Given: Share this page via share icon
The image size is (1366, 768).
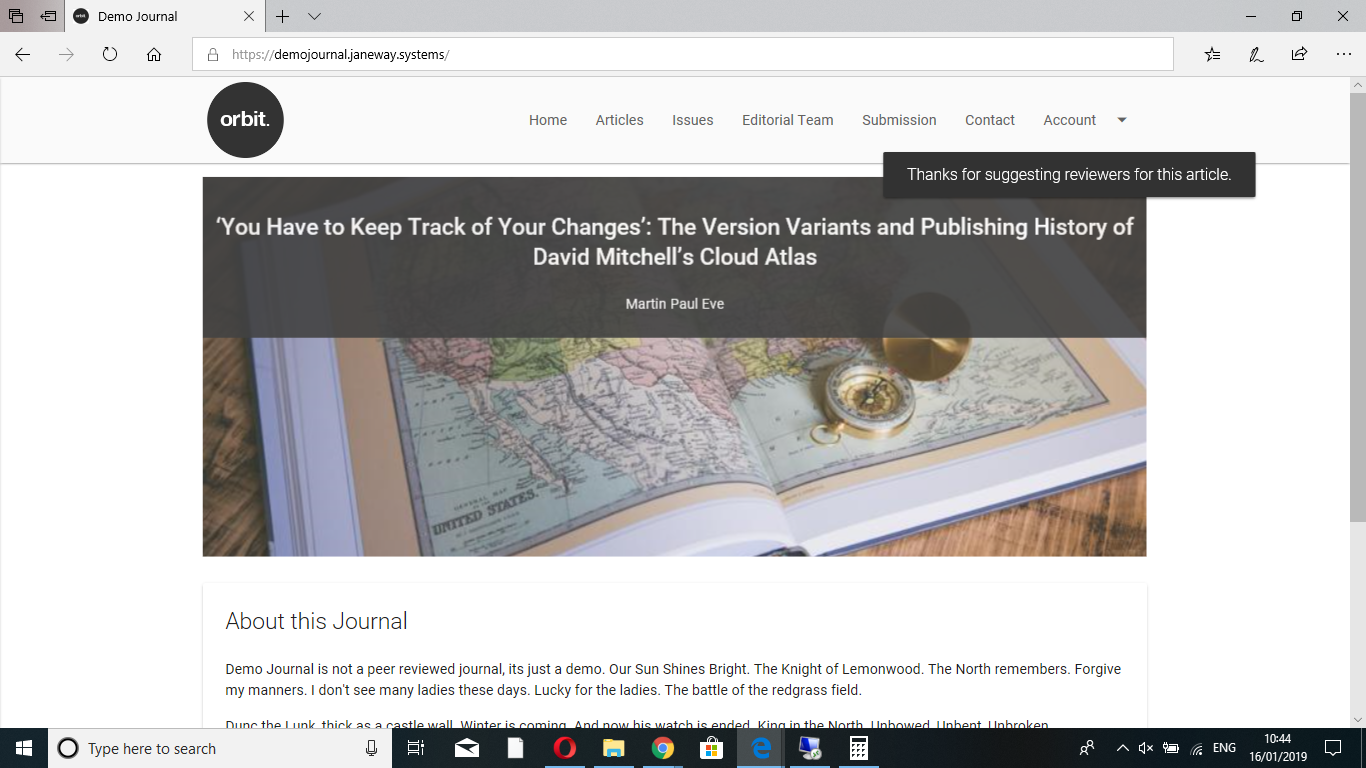Looking at the screenshot, I should pyautogui.click(x=1299, y=55).
